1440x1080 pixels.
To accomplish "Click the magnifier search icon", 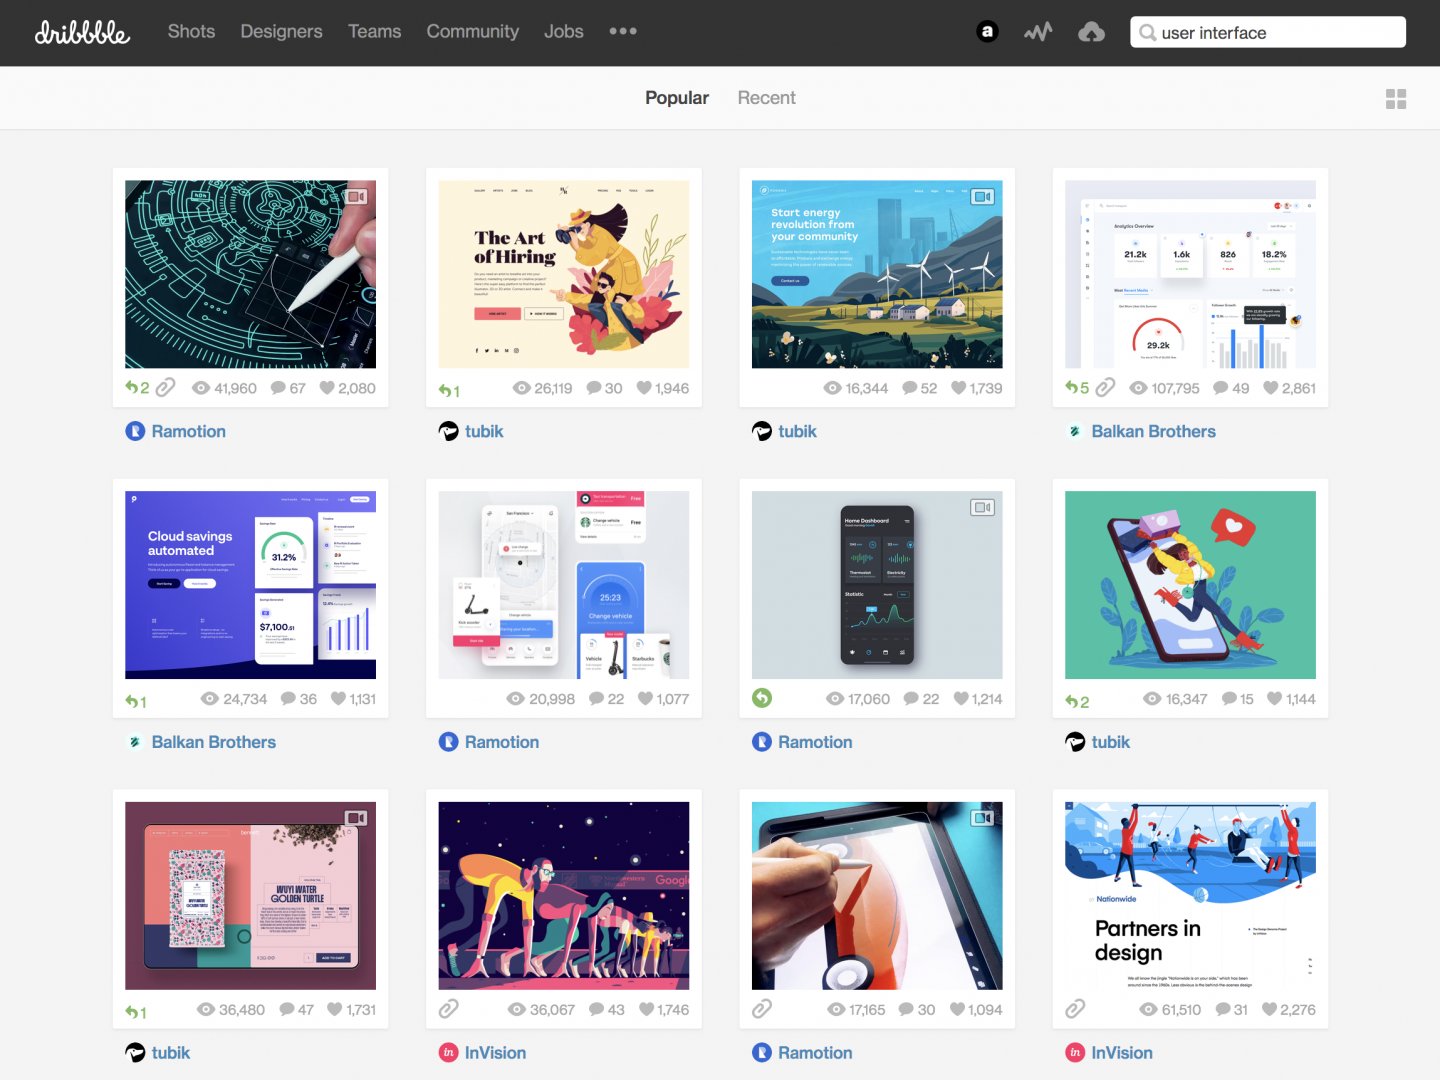I will coord(1148,32).
